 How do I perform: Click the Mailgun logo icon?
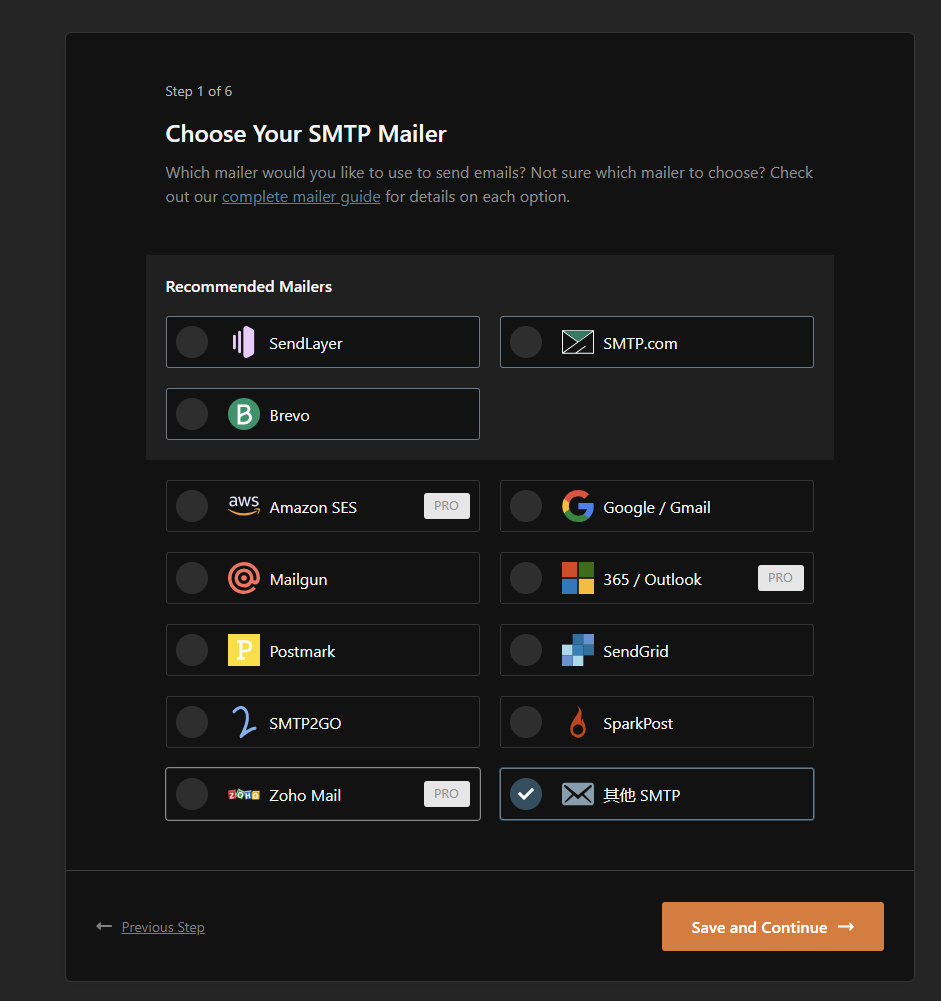tap(244, 579)
